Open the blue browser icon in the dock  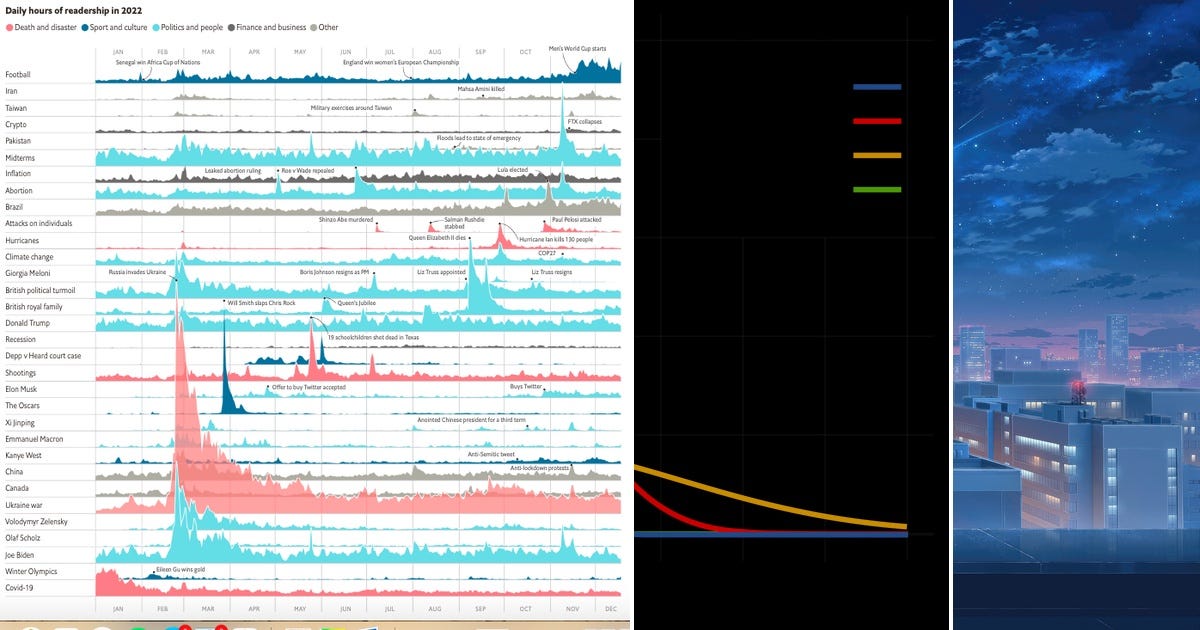pyautogui.click(x=170, y=627)
